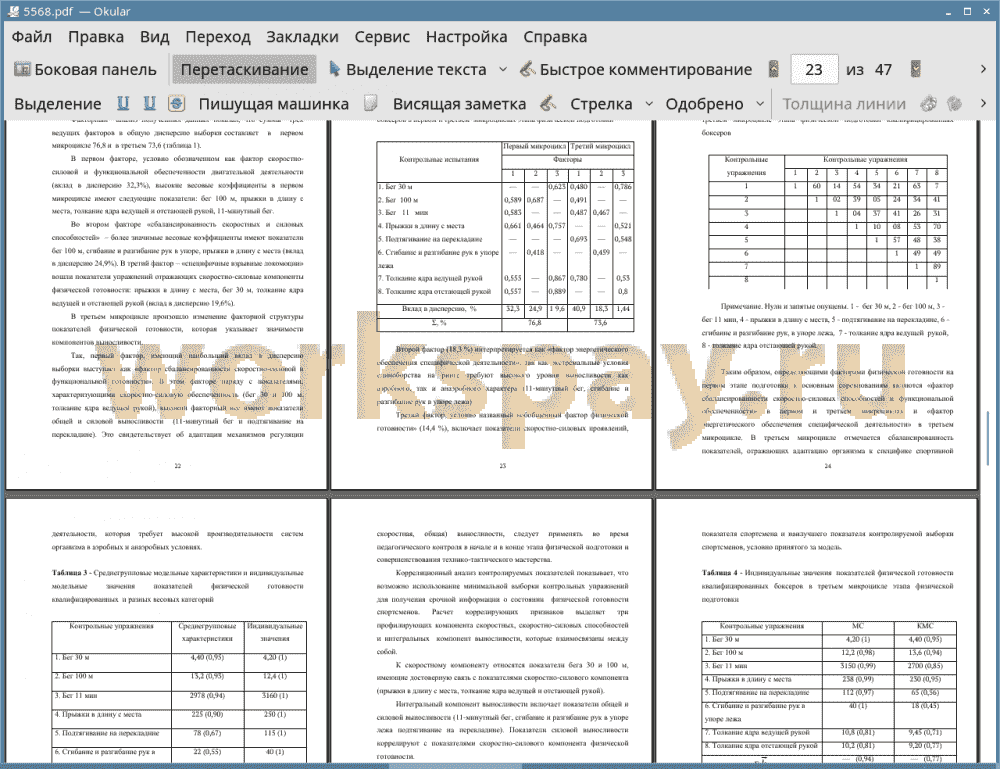Click the Вклад в дисперсию, % row label

[439, 309]
